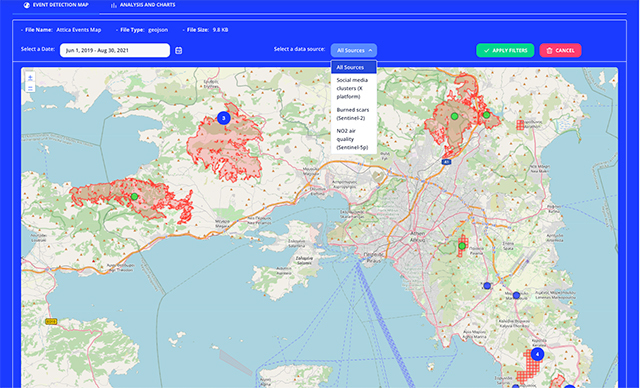The width and height of the screenshot is (640, 388).
Task: Click the file type value 'geojson'
Action: [x=158, y=30]
